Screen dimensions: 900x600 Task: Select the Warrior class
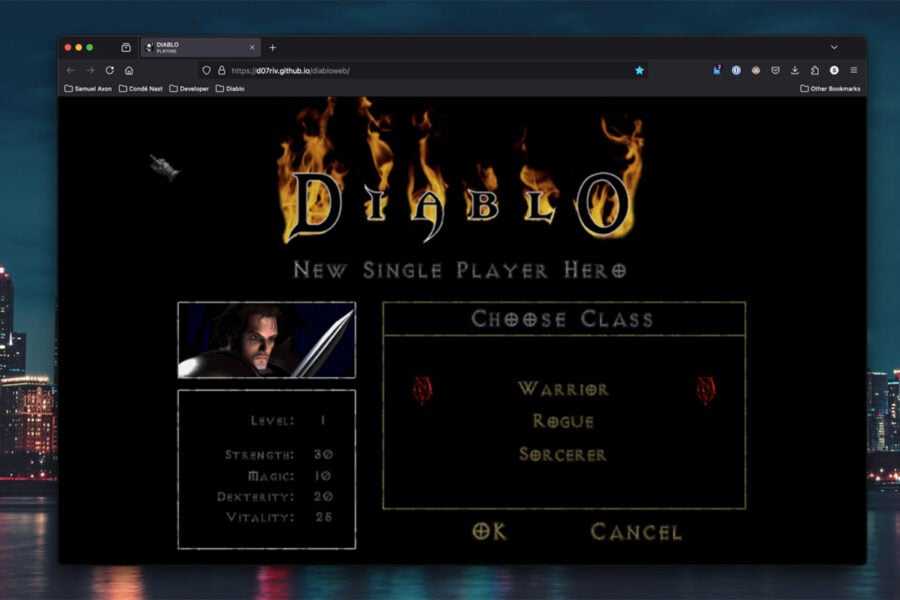(564, 388)
